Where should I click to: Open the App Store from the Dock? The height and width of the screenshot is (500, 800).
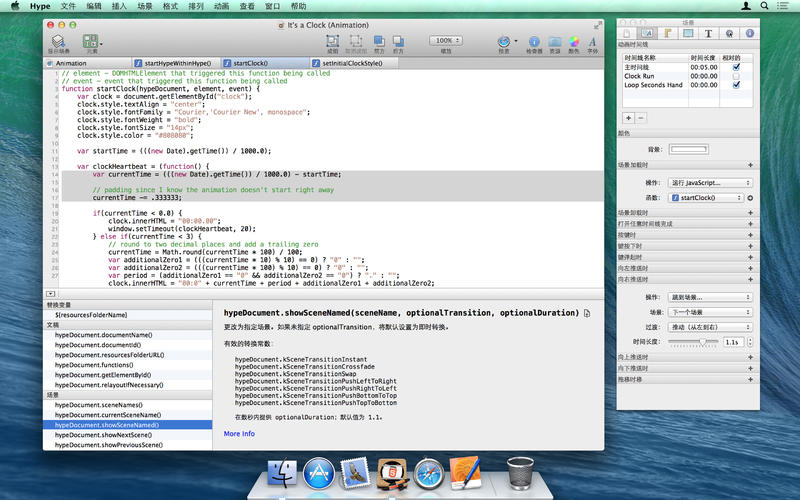[319, 471]
